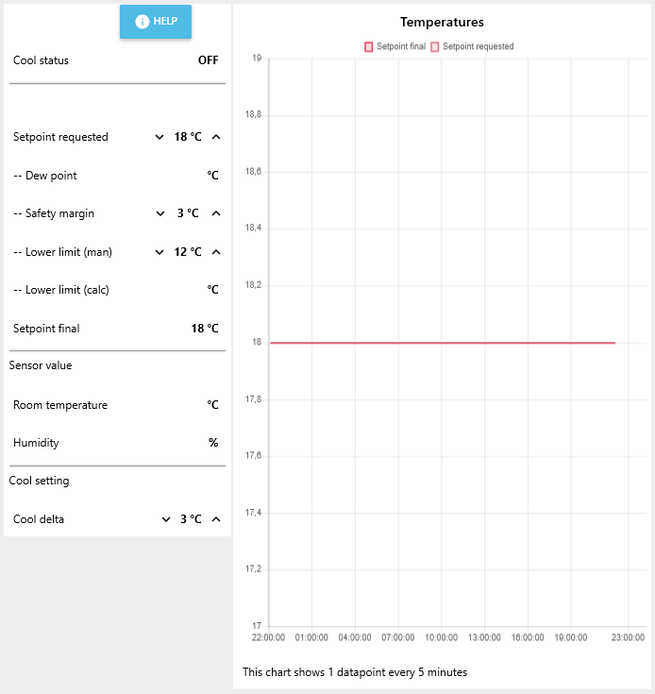Decrease Lower limit (man) value
Screen dimensions: 655x694
[159, 252]
